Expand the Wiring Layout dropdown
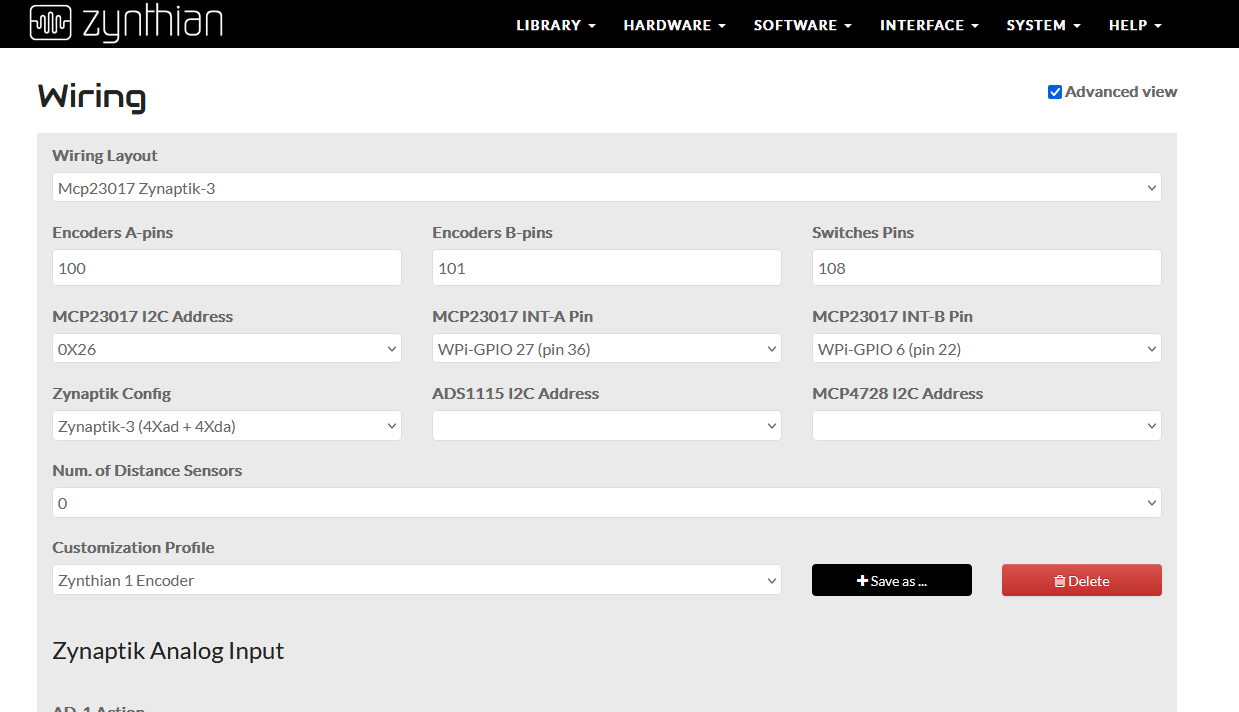The height and width of the screenshot is (712, 1239). tap(606, 187)
